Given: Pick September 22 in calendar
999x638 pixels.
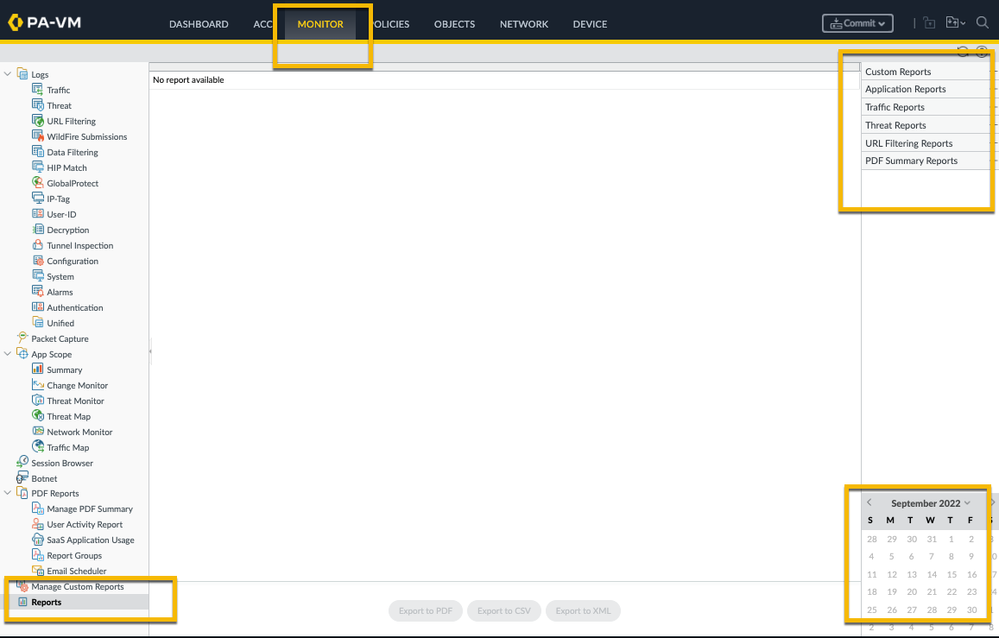Looking at the screenshot, I should coord(951,591).
